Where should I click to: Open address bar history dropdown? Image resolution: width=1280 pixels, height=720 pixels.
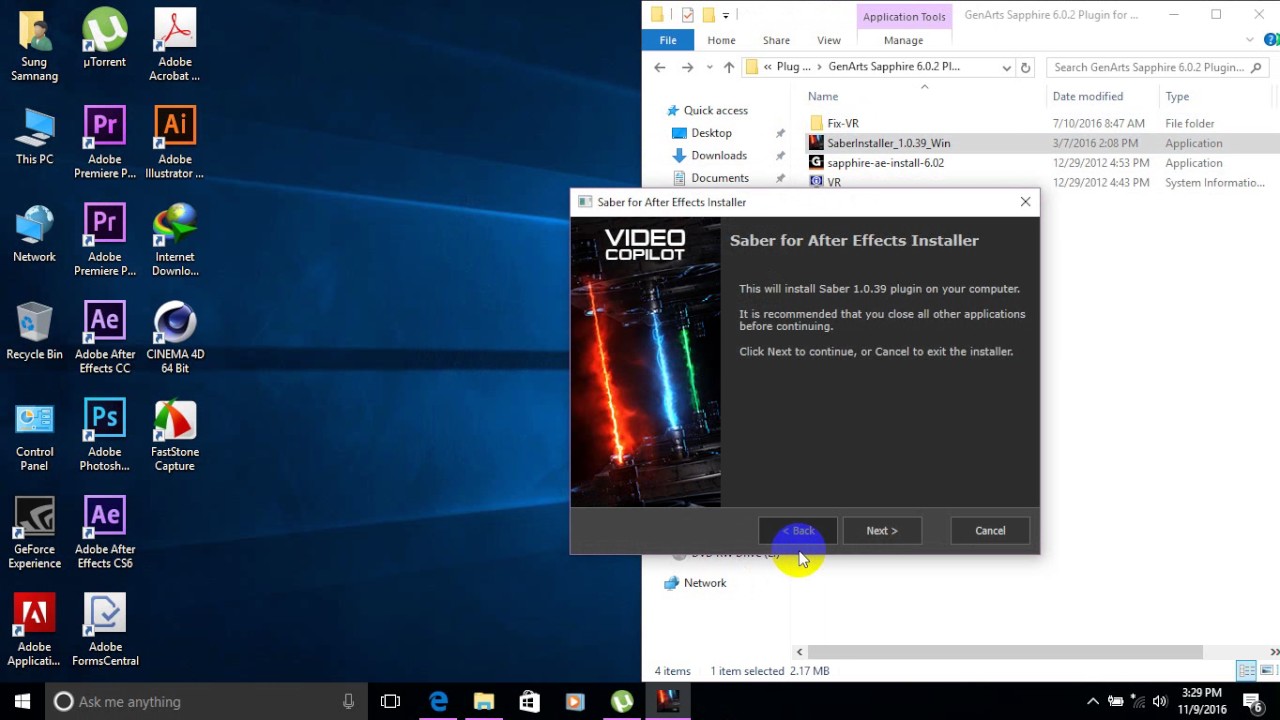coord(1006,67)
